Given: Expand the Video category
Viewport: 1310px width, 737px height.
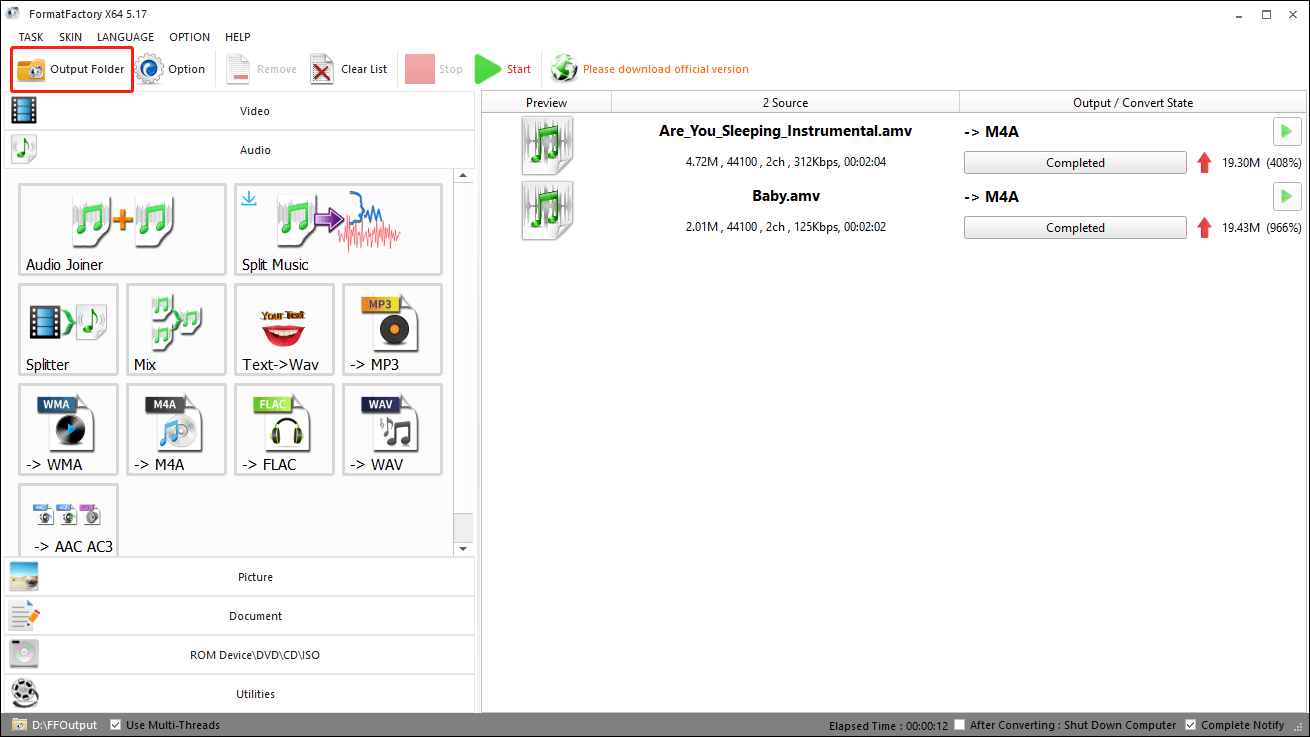Looking at the screenshot, I should (239, 111).
